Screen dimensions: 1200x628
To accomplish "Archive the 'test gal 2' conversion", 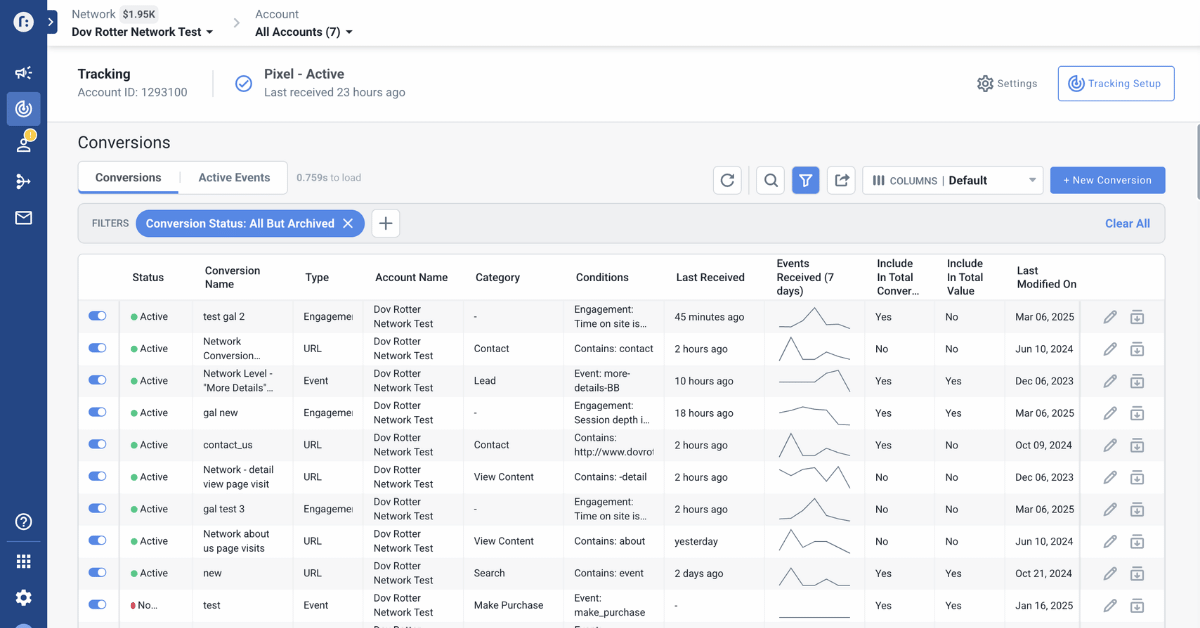I will [x=1137, y=317].
